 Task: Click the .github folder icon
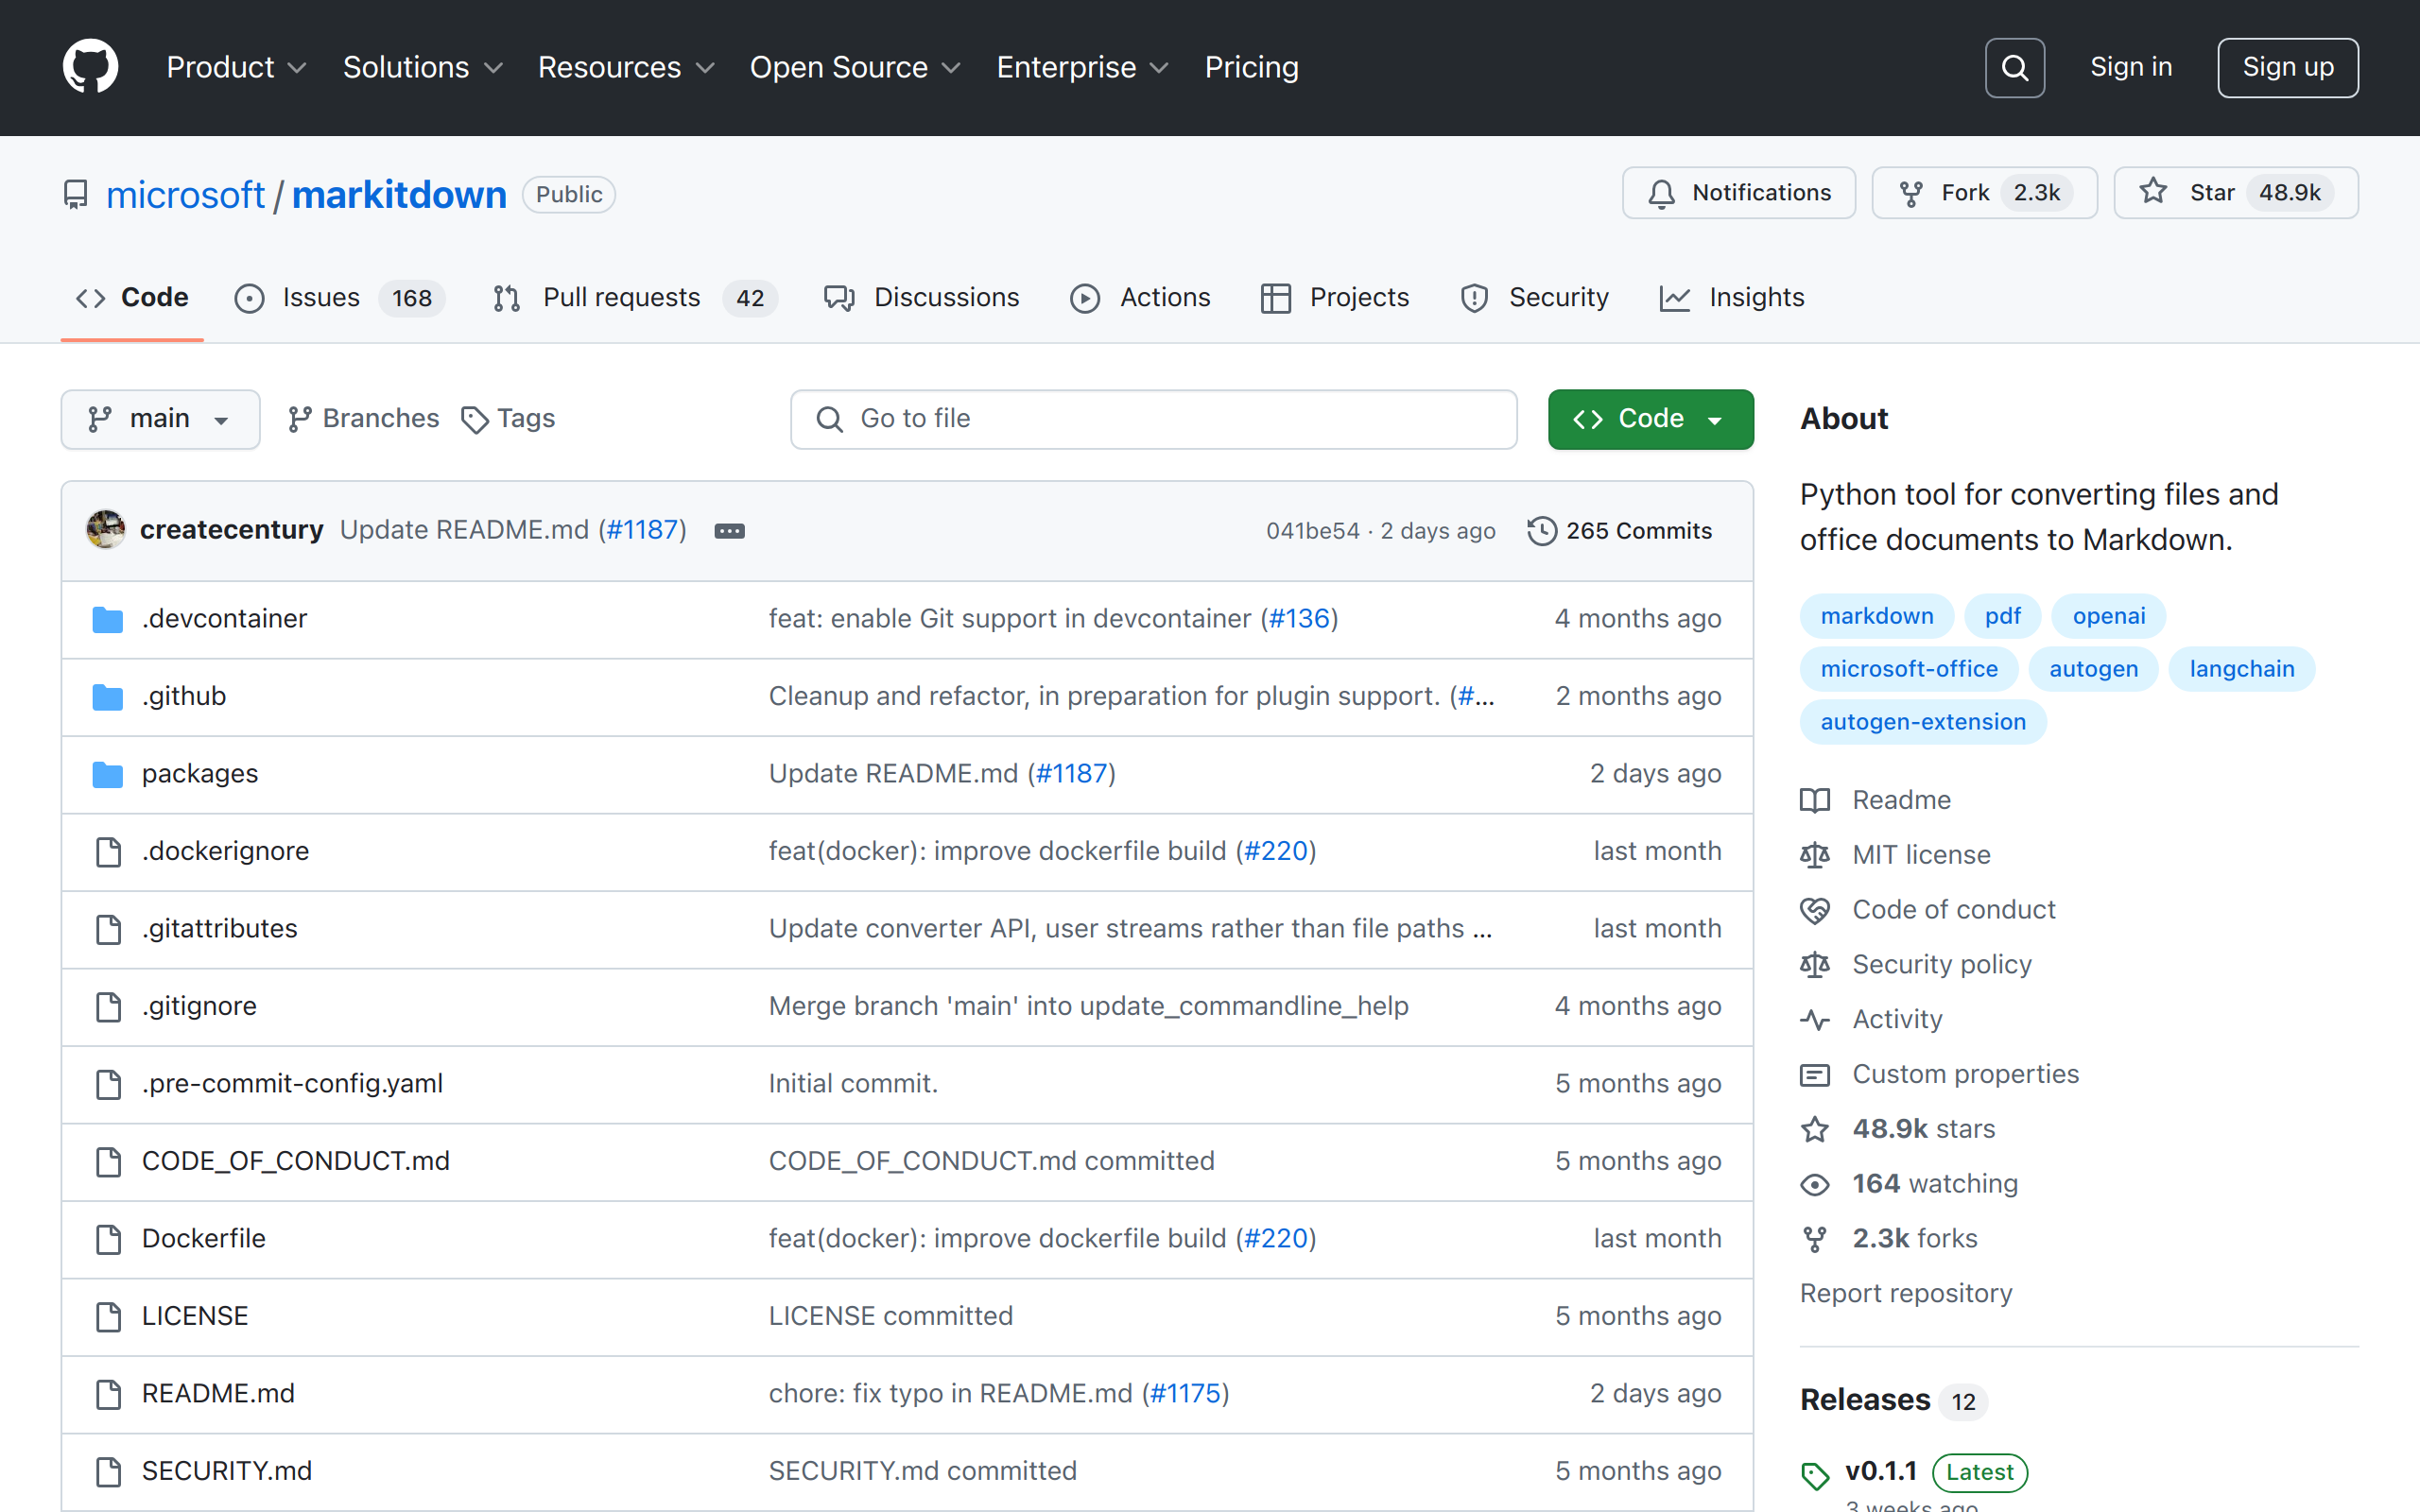tap(108, 696)
